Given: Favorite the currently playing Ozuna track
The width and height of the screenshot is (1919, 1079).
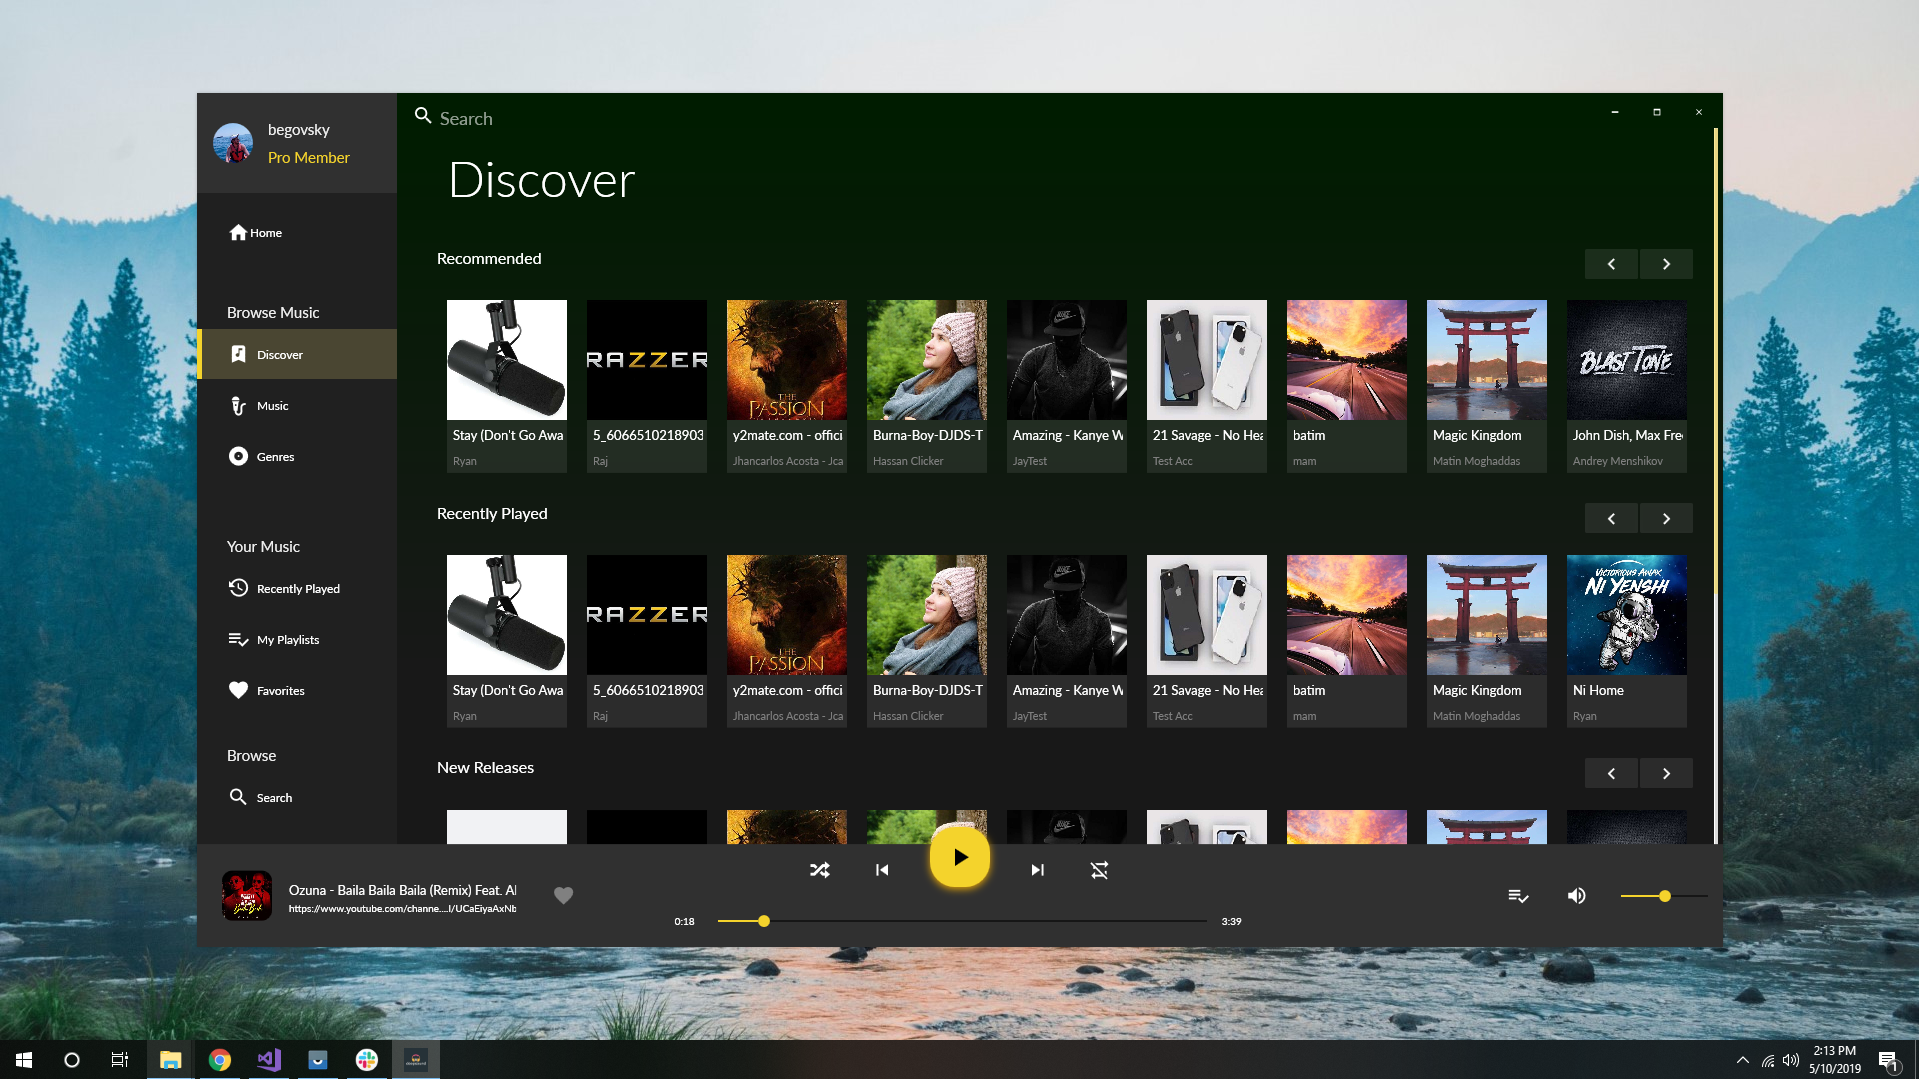Looking at the screenshot, I should 563,896.
